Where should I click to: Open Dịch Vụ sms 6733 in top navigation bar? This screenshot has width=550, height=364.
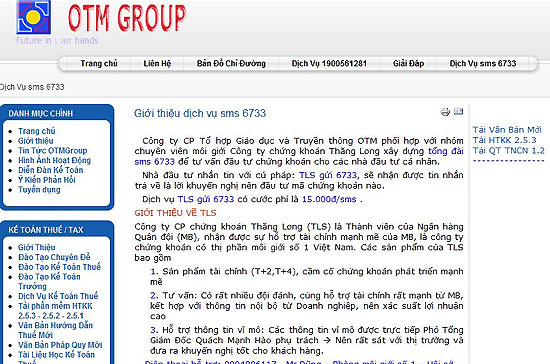click(x=483, y=63)
